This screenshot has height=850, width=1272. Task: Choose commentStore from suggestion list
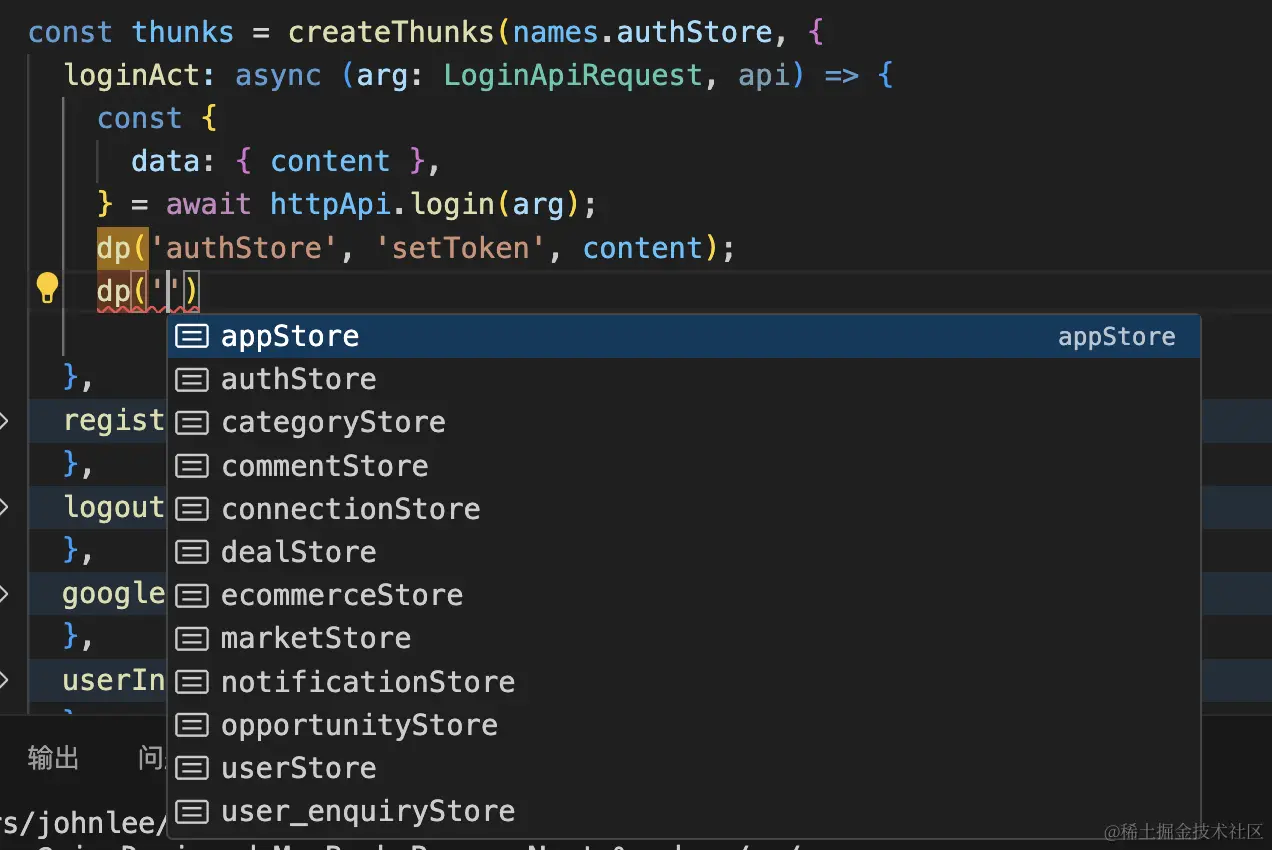click(x=684, y=465)
